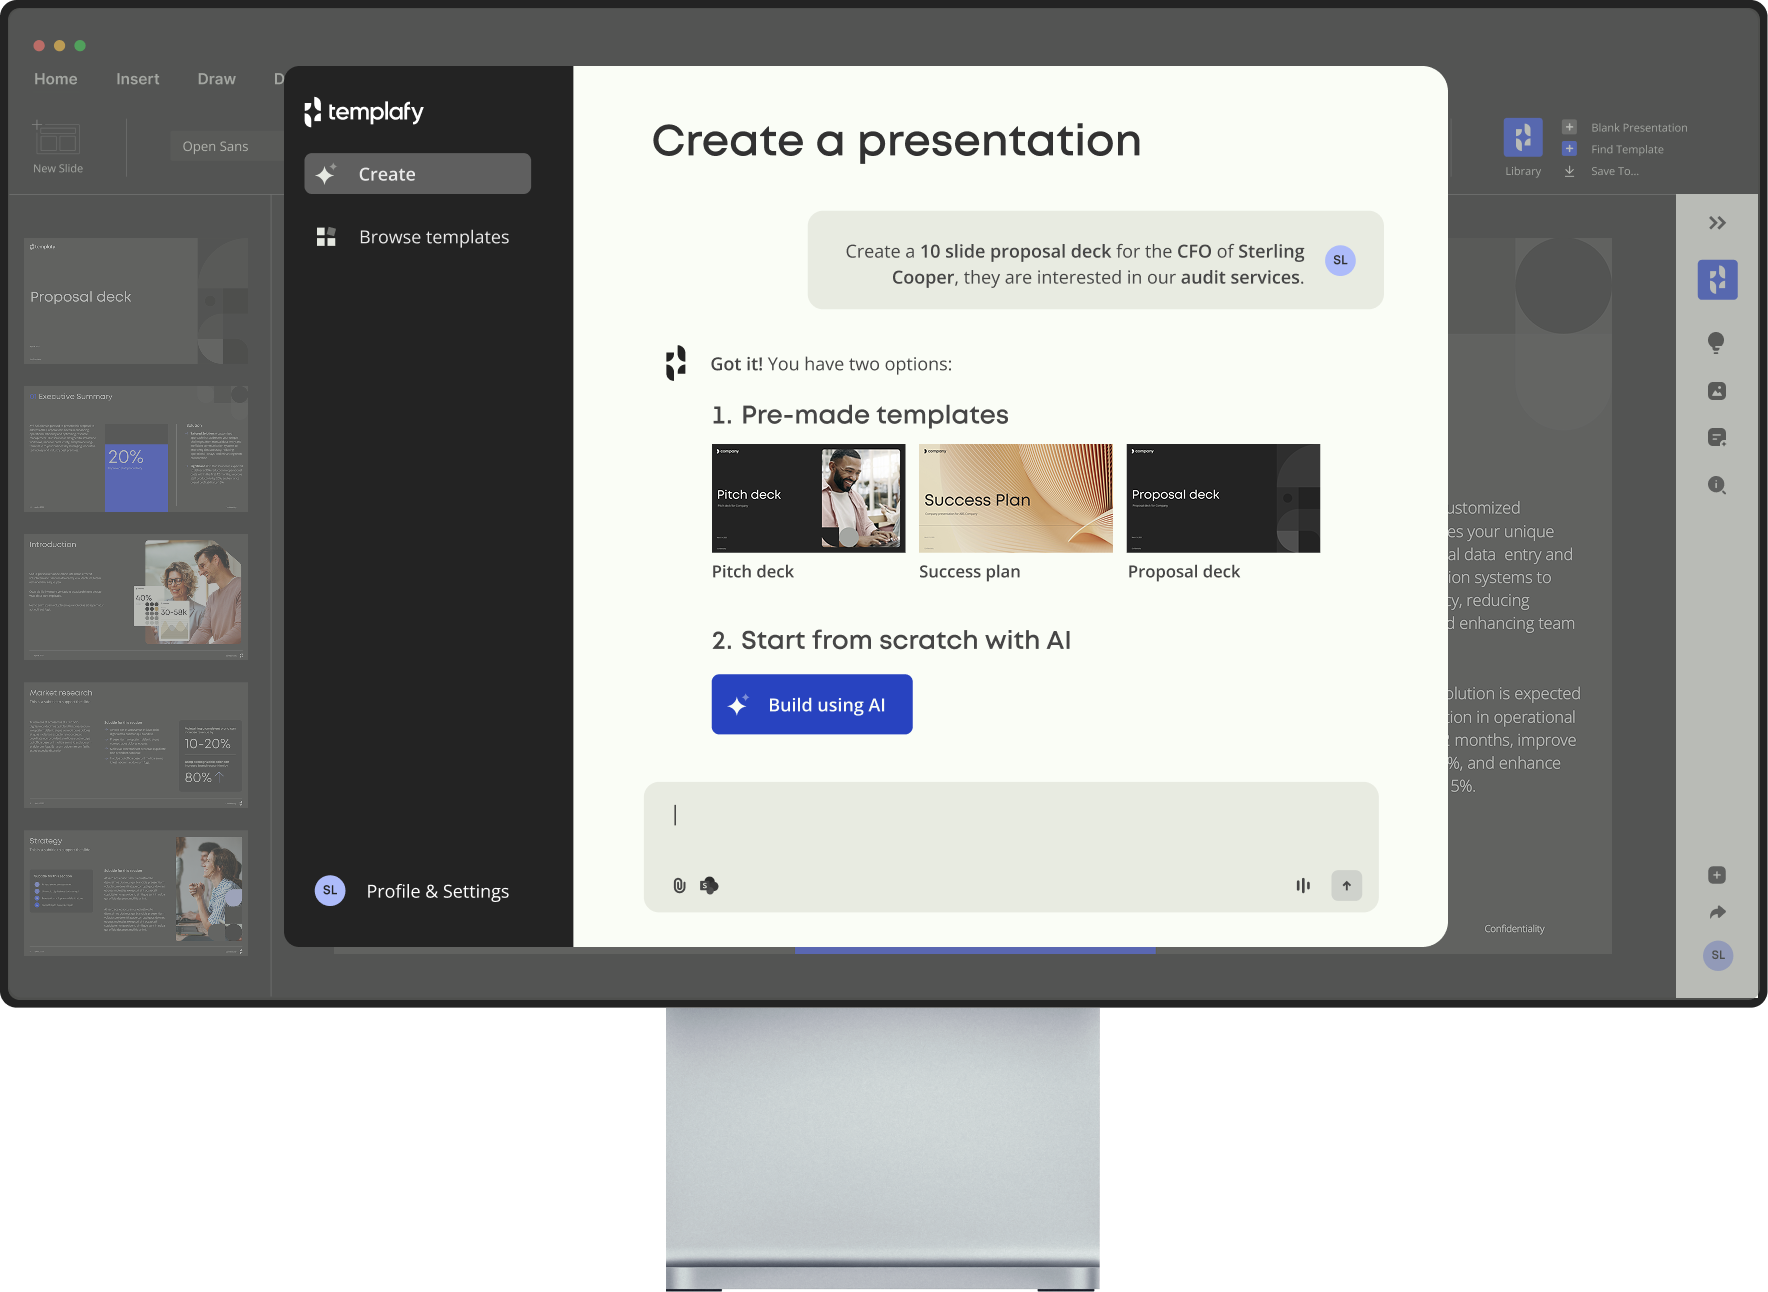Viewport: 1768px width, 1292px height.
Task: Open the Open Sans font dropdown
Action: click(x=225, y=146)
